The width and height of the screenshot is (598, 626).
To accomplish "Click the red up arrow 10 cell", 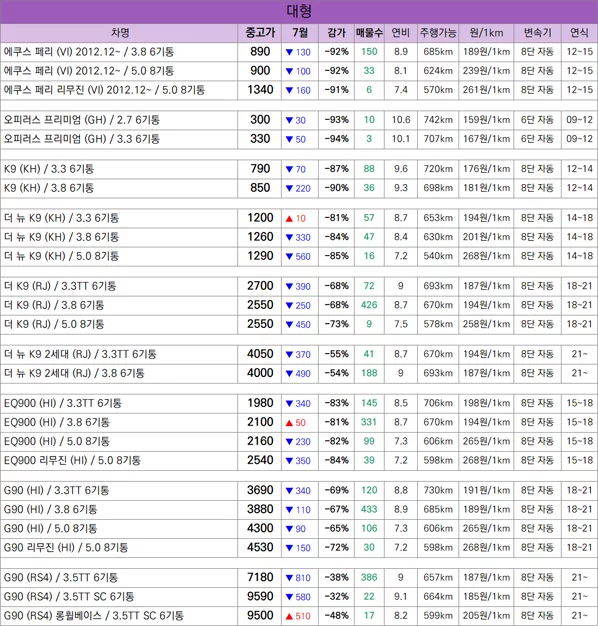I will 300,218.
